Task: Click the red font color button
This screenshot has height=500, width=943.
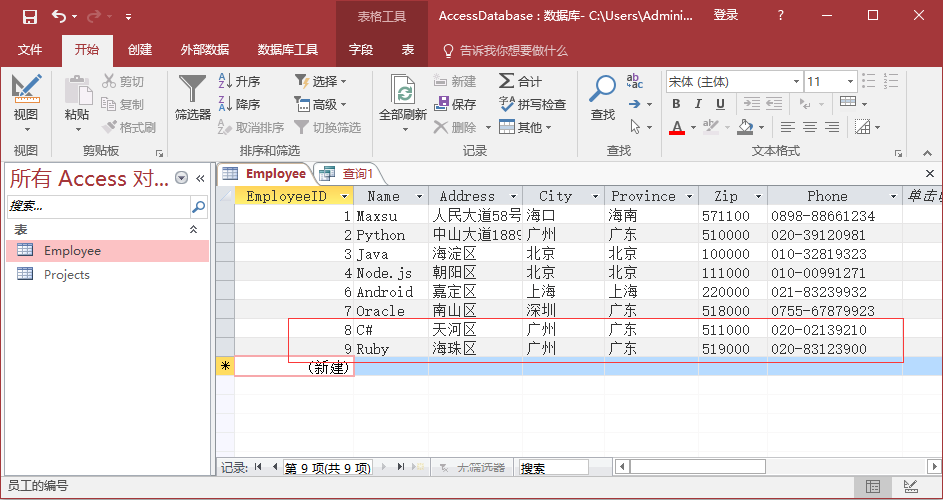Action: pos(677,127)
